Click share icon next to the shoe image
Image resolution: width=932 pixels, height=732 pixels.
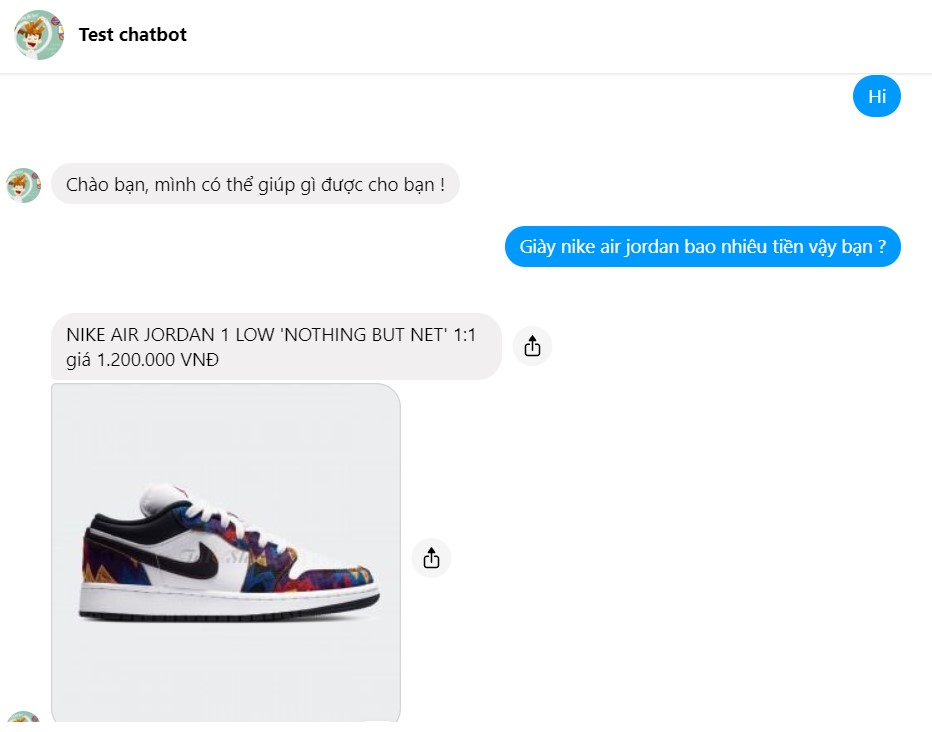tap(431, 558)
